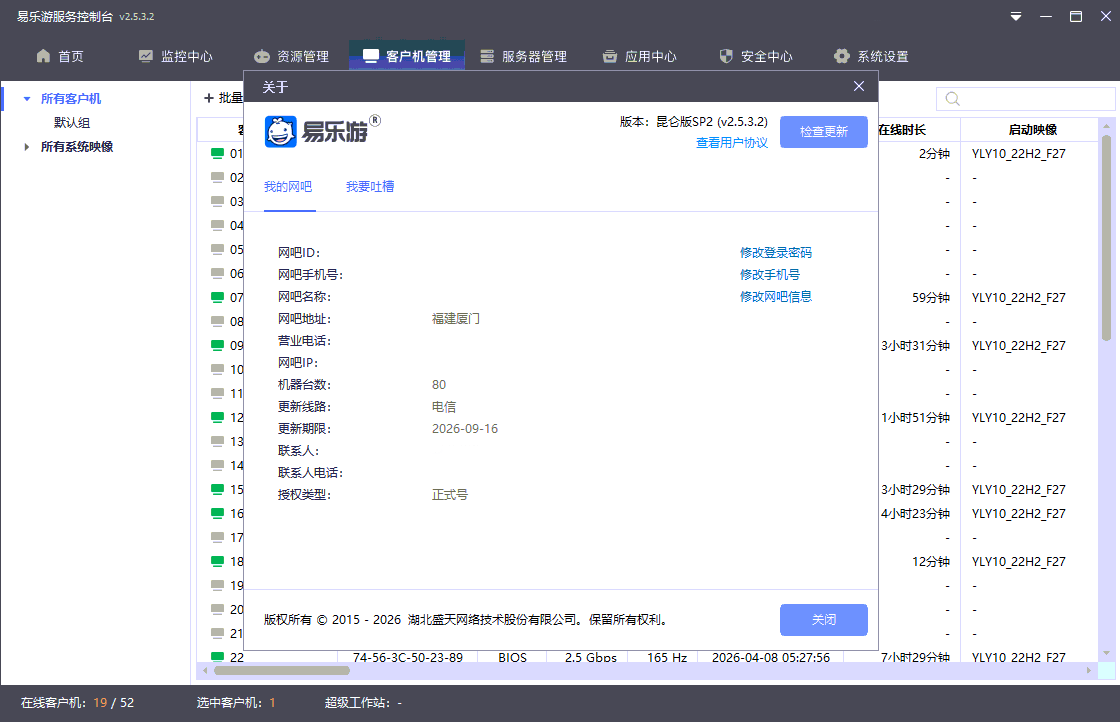This screenshot has height=722, width=1120.
Task: Open the 查看用户协议 agreement link
Action: [731, 142]
